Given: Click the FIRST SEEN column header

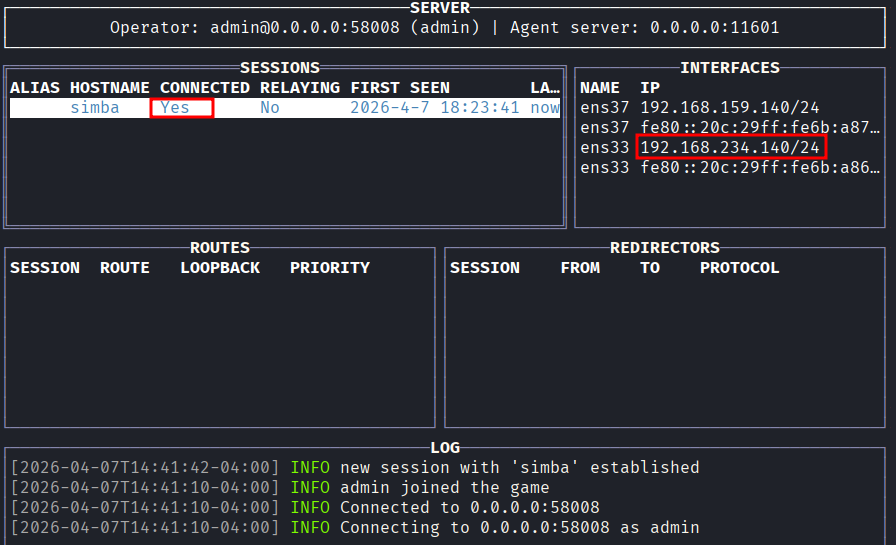Looking at the screenshot, I should coord(400,88).
